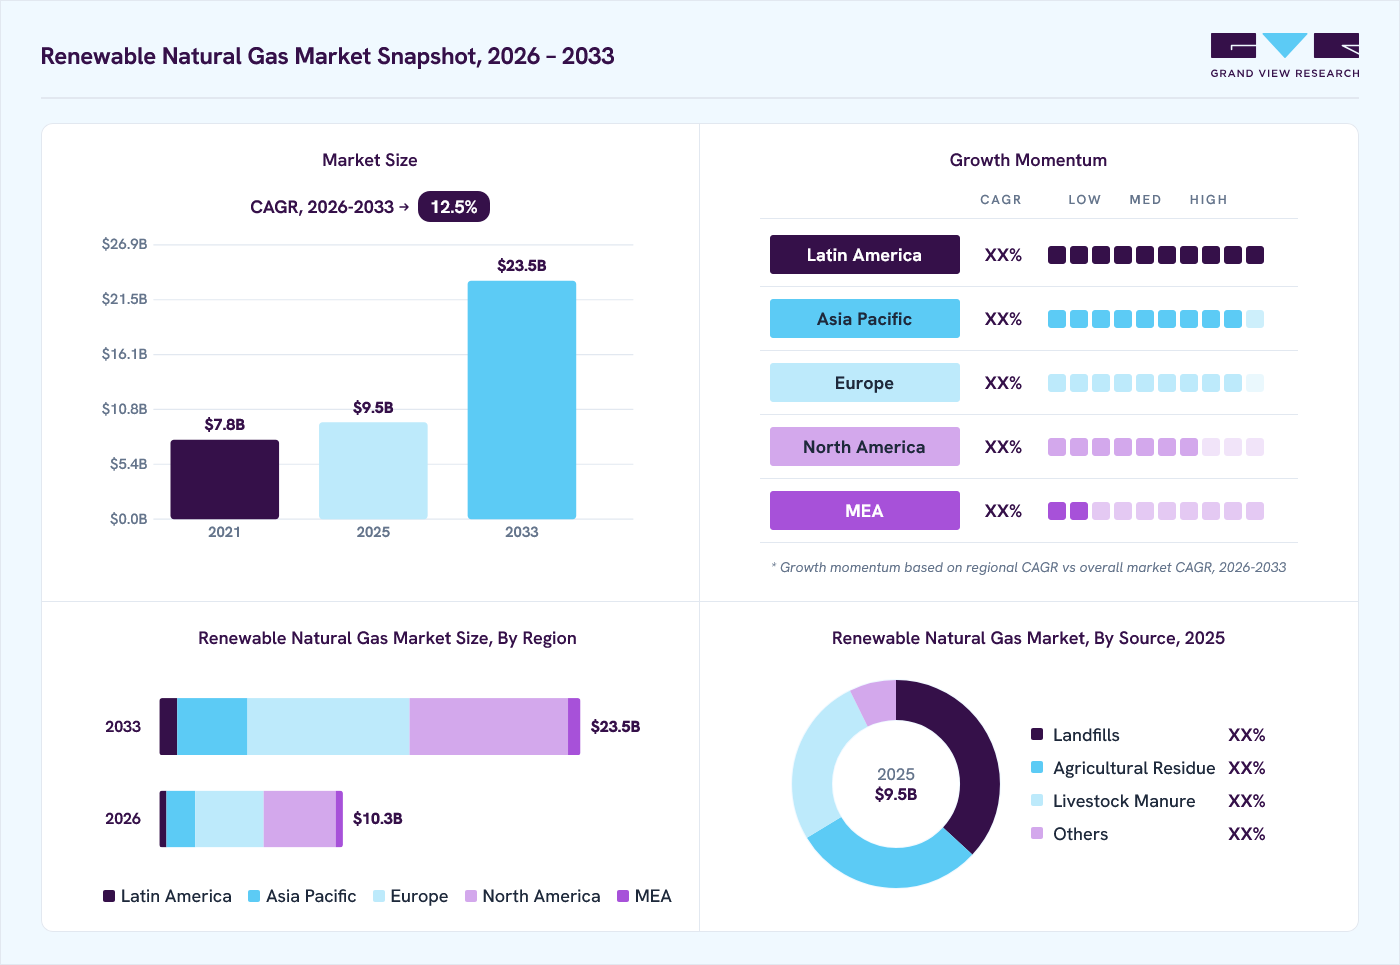Click the Others legend swatch
The width and height of the screenshot is (1400, 965).
(x=1037, y=833)
